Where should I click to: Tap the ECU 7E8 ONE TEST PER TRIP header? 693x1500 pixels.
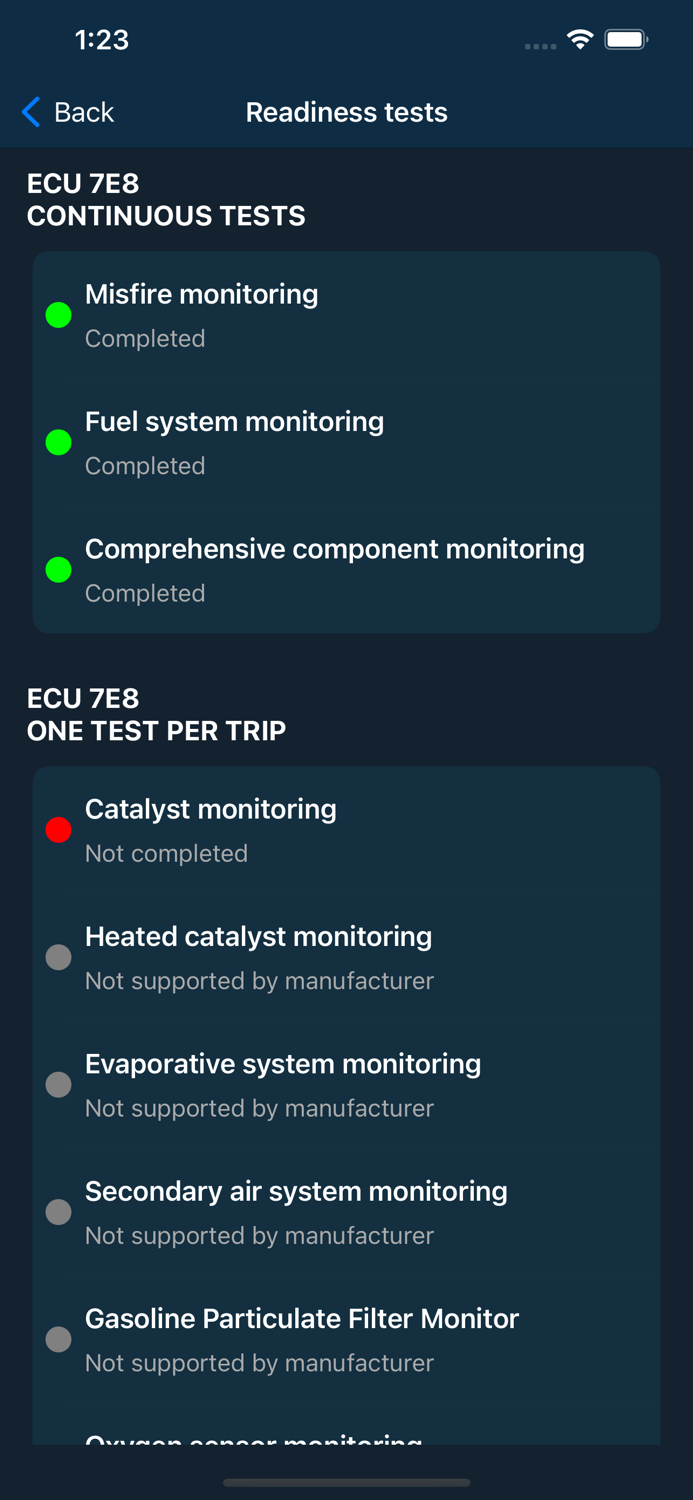click(x=156, y=715)
